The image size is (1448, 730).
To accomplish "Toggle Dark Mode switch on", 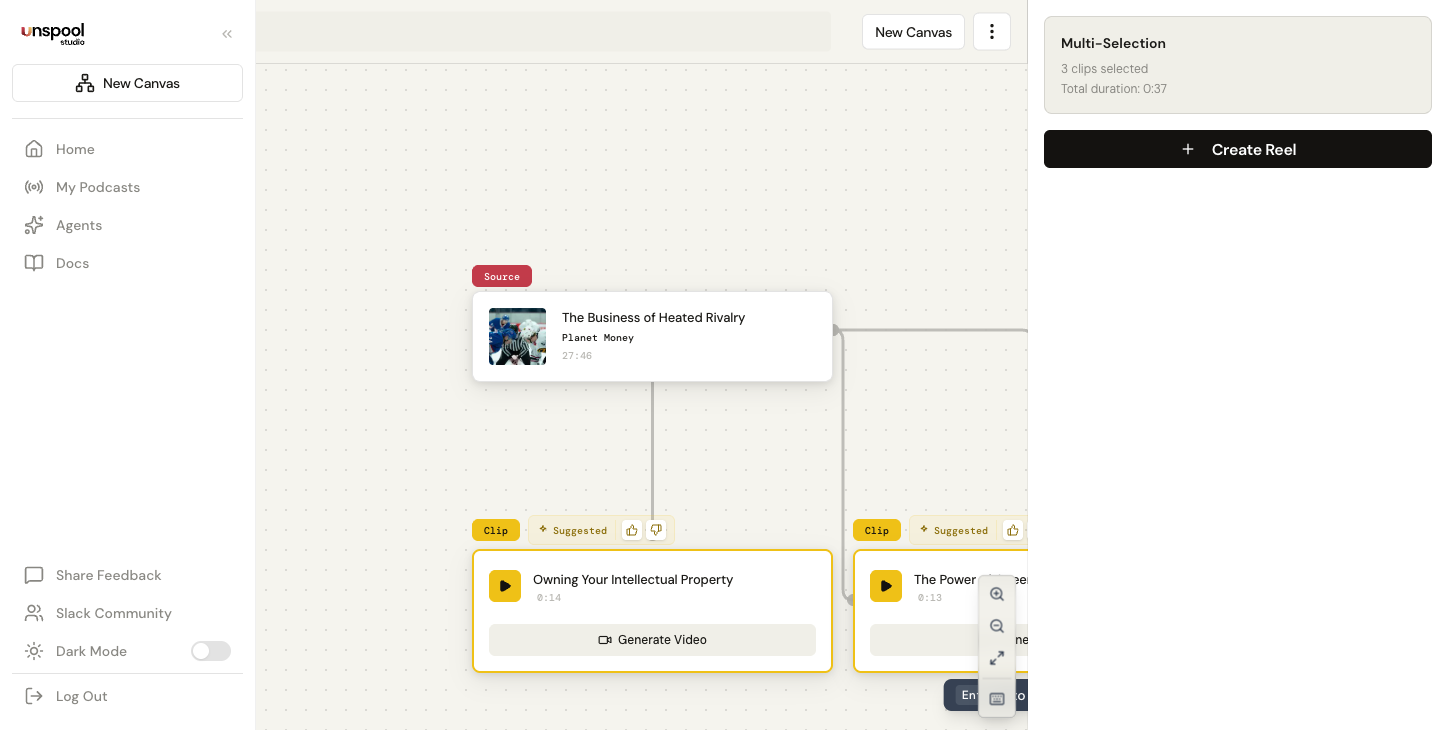I will pos(211,651).
